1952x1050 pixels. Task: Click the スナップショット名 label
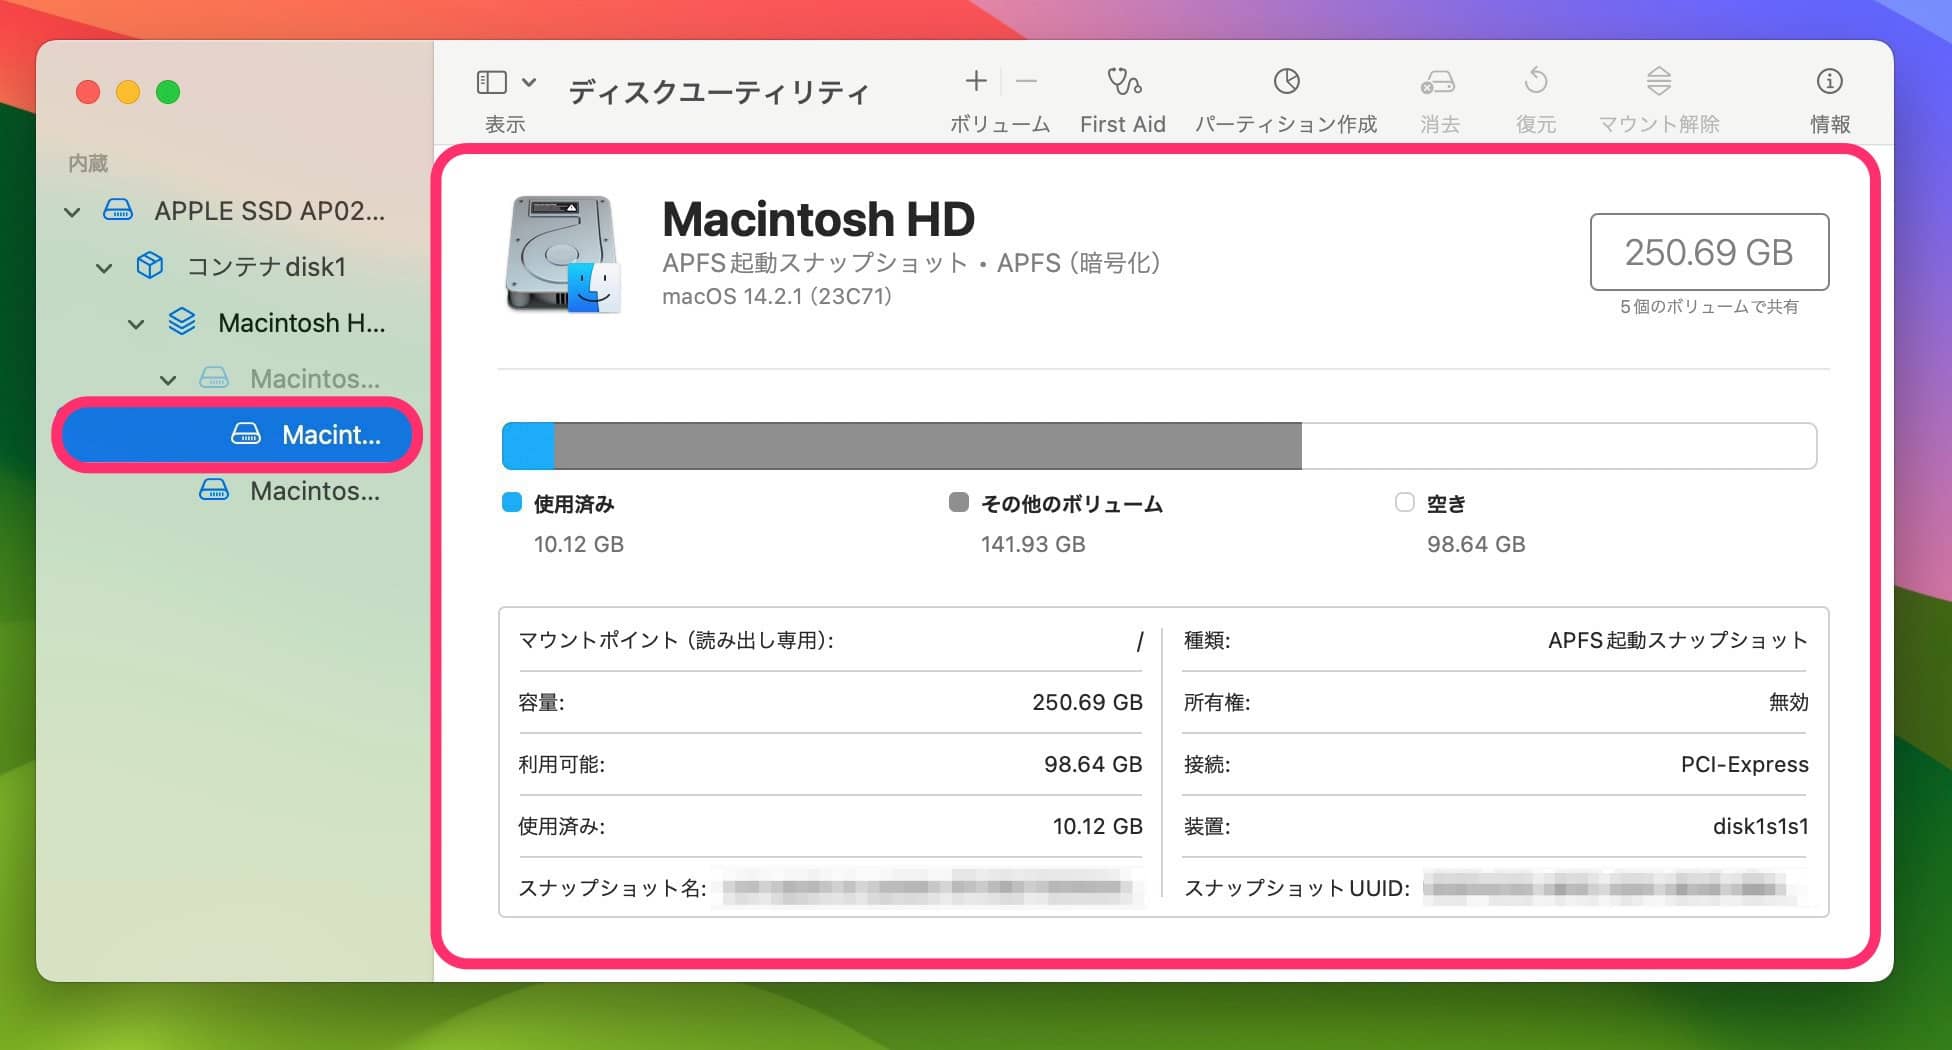612,888
